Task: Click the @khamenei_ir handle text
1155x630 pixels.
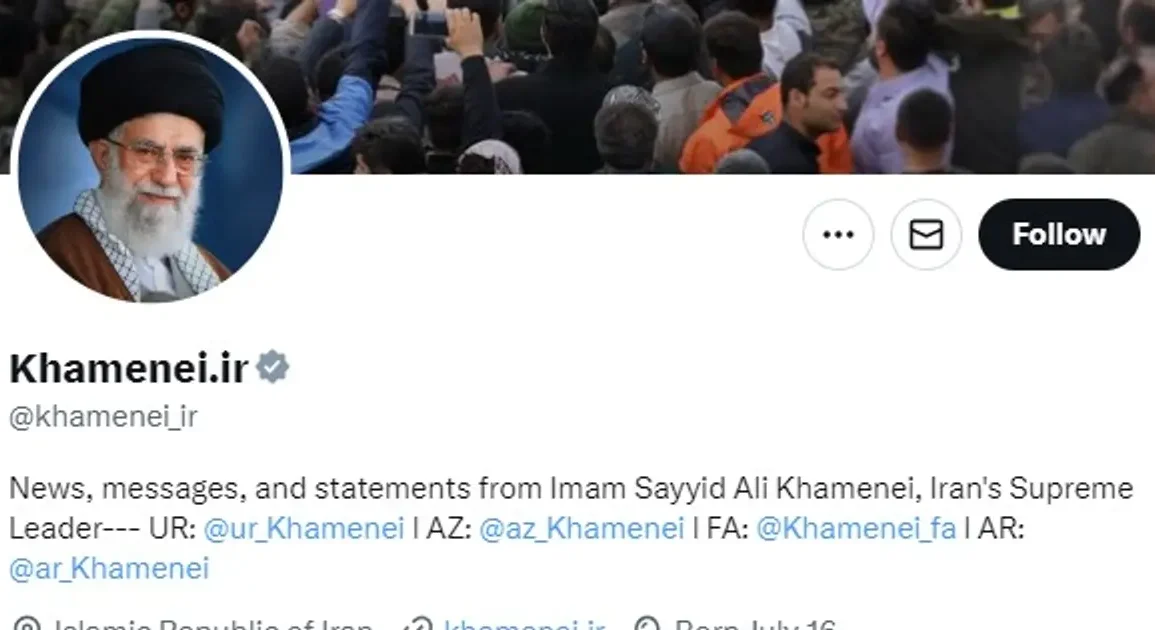Action: click(103, 417)
